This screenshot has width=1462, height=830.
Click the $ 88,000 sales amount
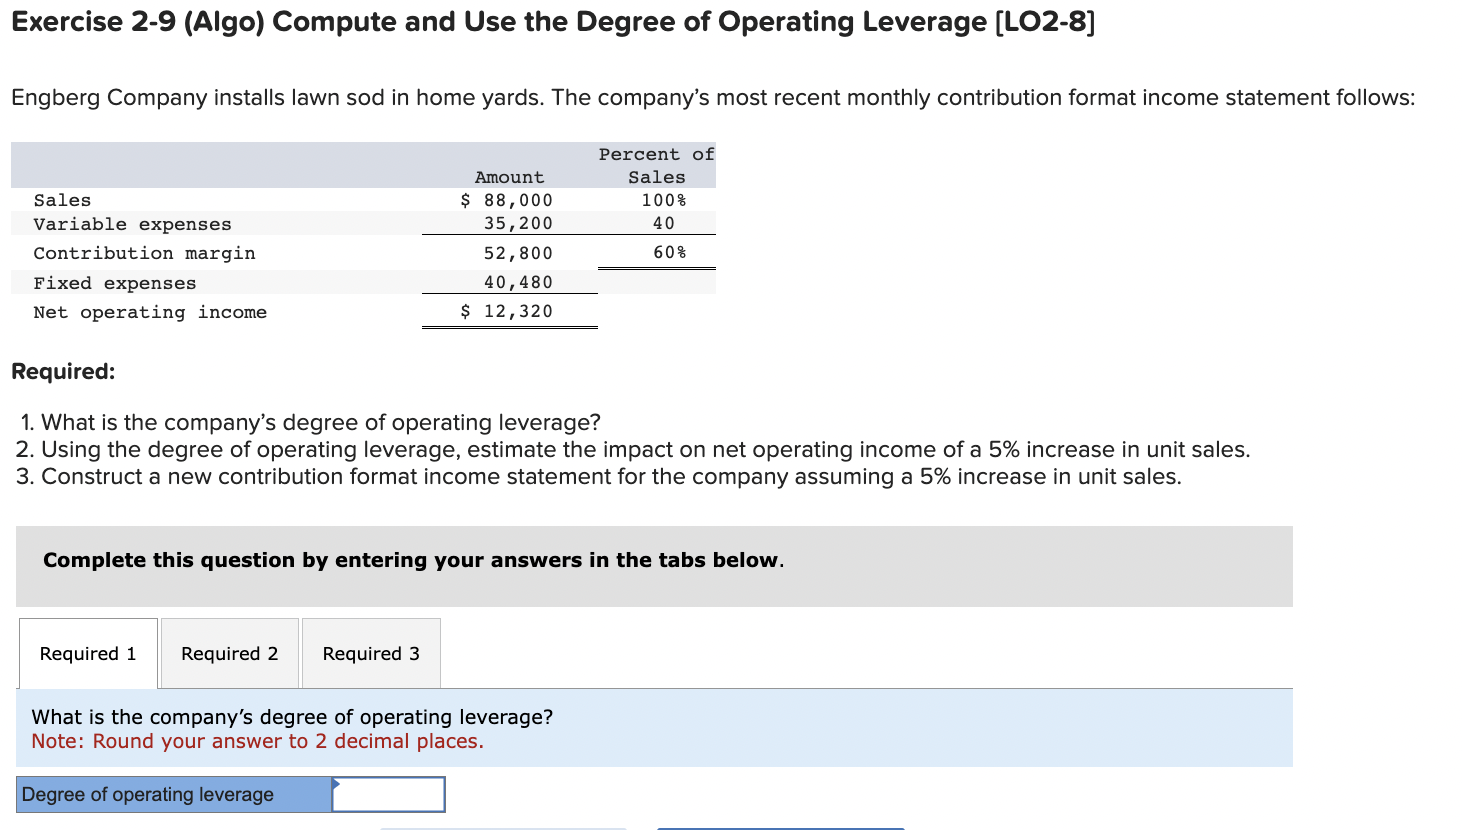click(x=506, y=199)
